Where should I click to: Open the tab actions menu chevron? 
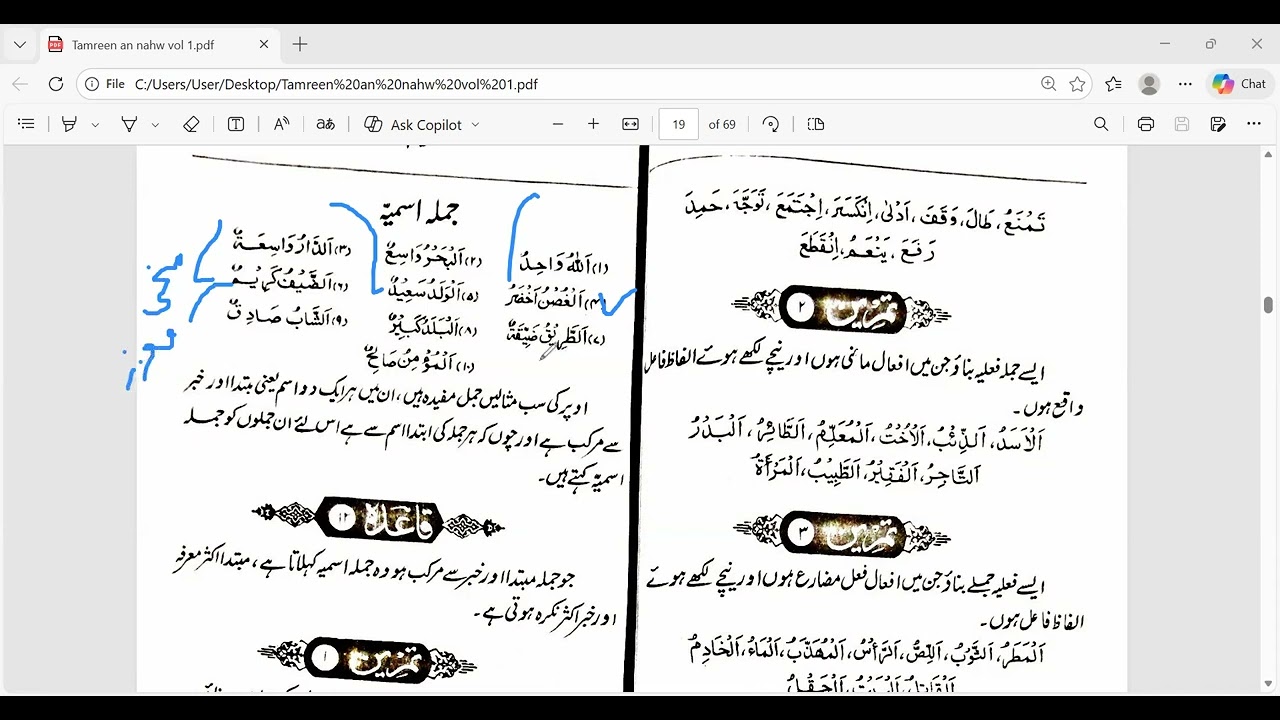(x=20, y=45)
